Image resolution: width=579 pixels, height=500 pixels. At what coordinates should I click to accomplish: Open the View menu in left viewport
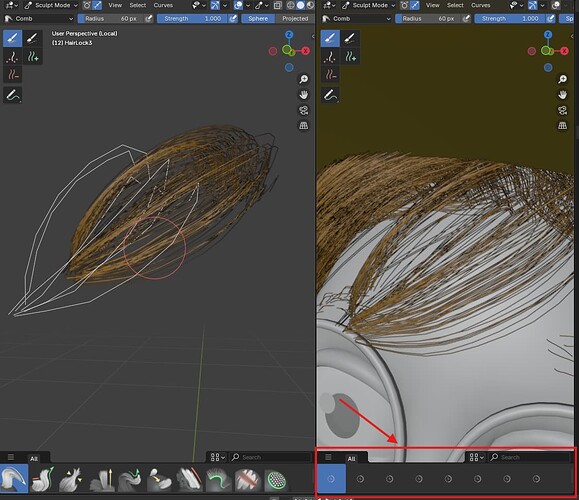pyautogui.click(x=115, y=5)
